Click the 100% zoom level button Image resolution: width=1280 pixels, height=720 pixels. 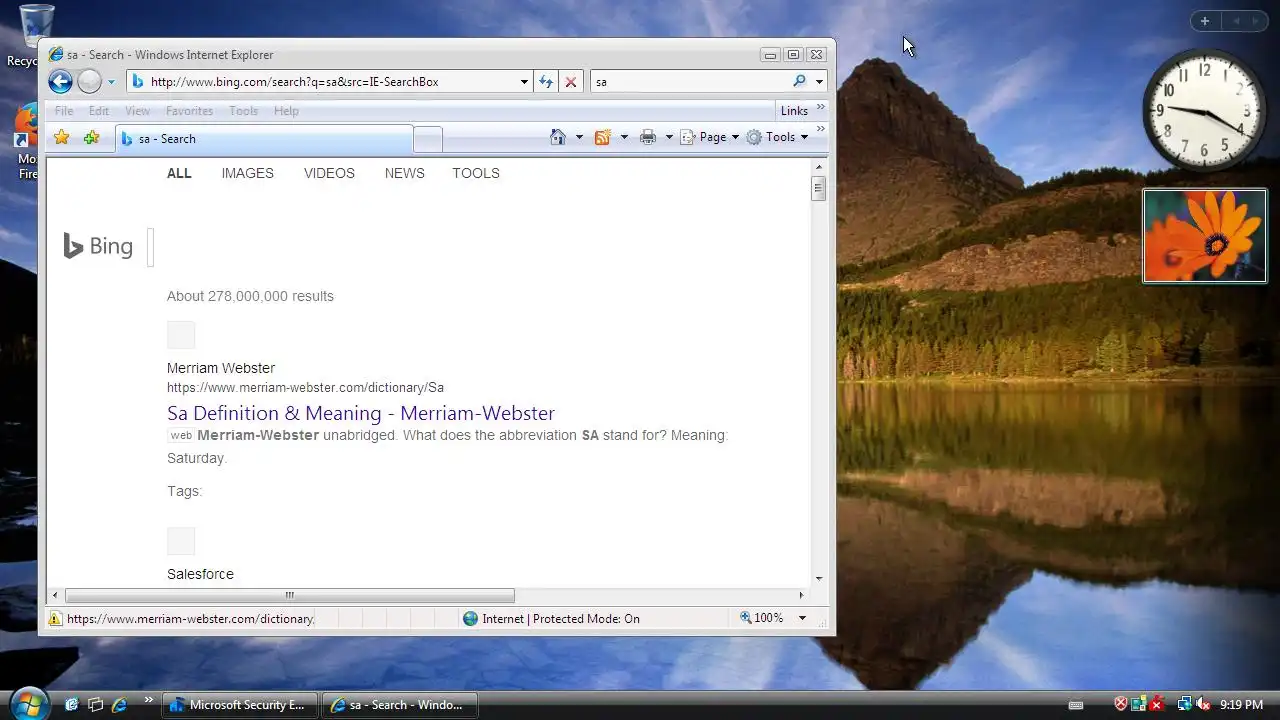click(x=762, y=618)
